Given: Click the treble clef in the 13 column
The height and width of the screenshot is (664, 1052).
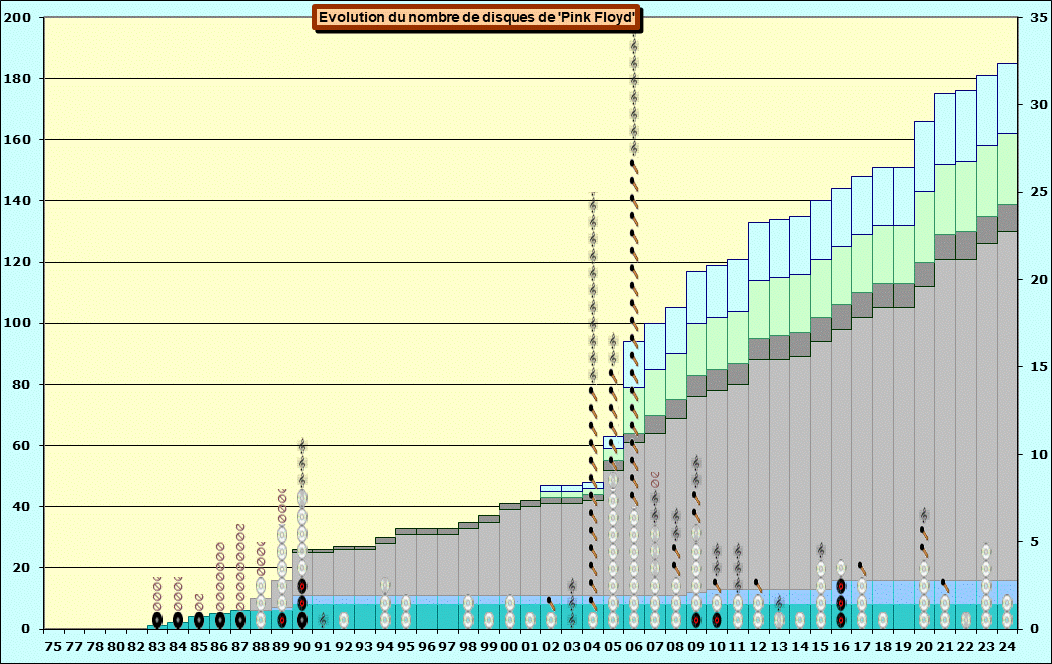Looking at the screenshot, I should click(x=779, y=603).
